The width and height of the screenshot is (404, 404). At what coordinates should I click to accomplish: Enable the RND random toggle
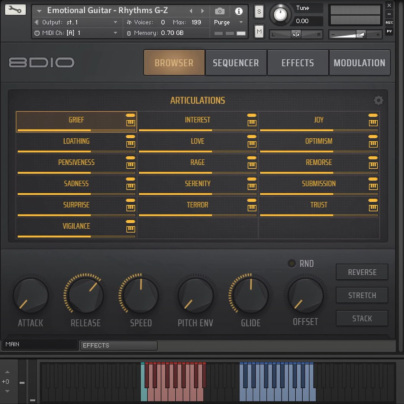292,263
